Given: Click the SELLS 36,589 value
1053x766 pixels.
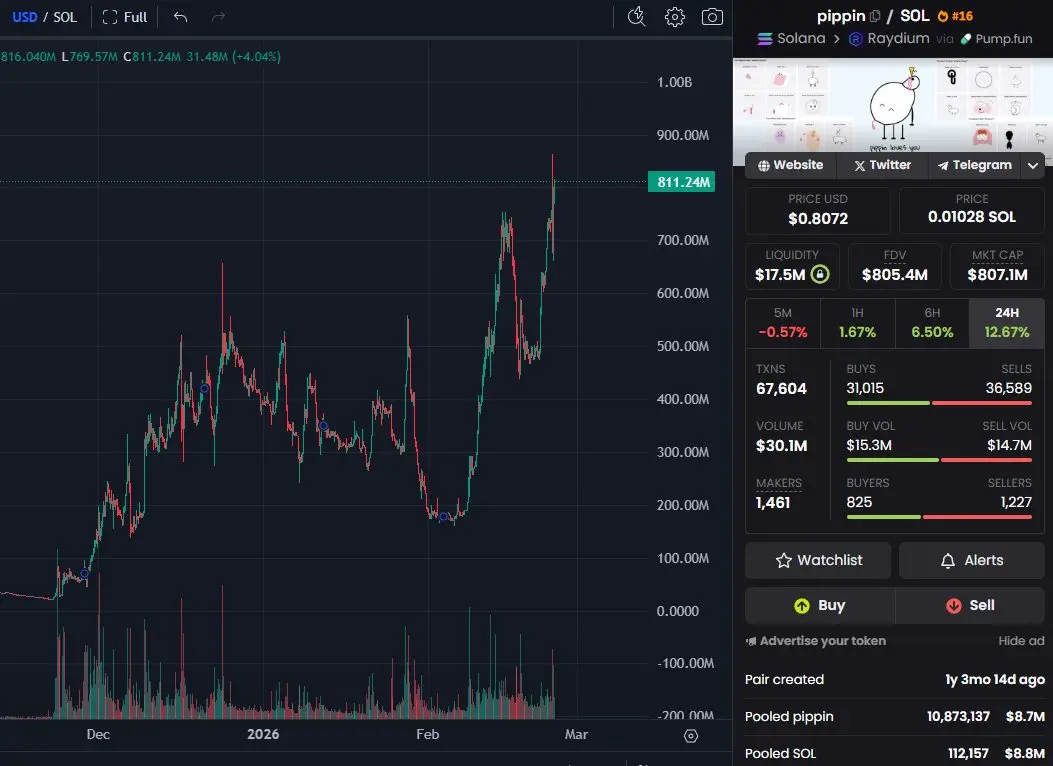Looking at the screenshot, I should (x=1008, y=388).
